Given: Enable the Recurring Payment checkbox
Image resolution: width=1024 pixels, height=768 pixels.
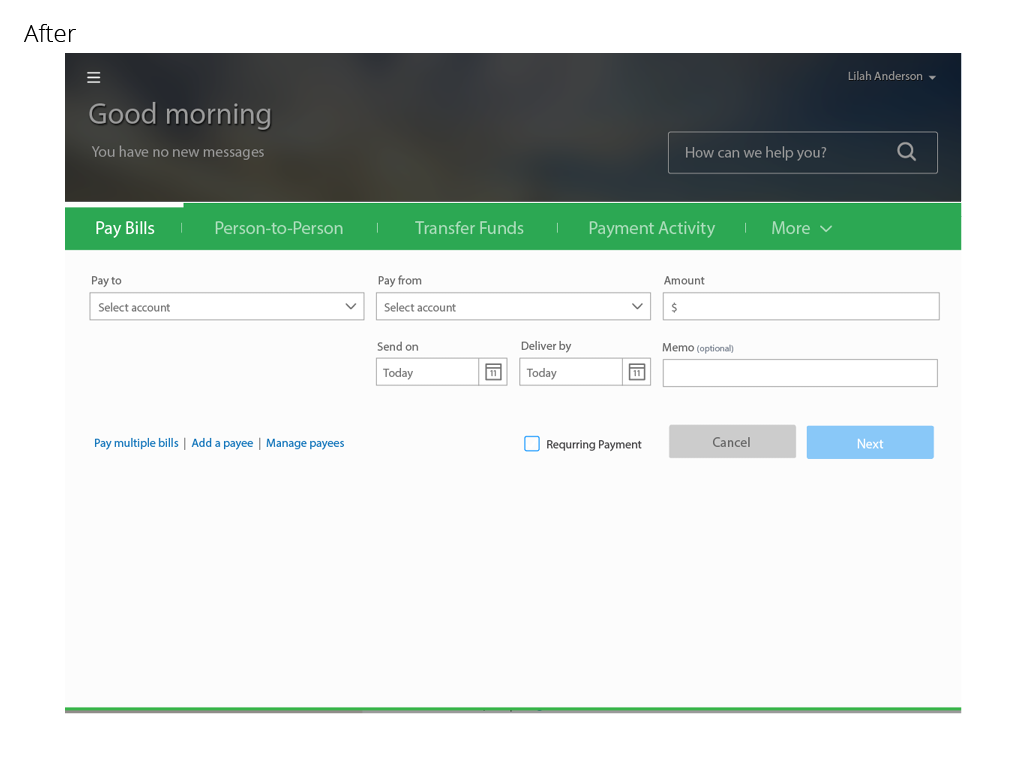Looking at the screenshot, I should pyautogui.click(x=532, y=444).
